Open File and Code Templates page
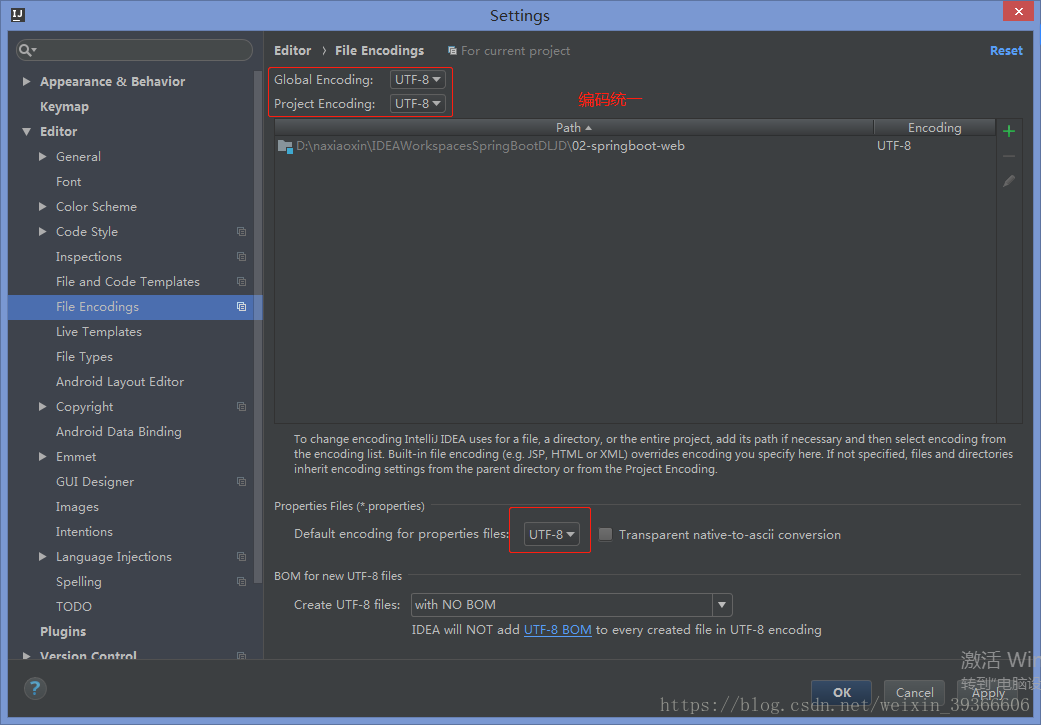This screenshot has width=1041, height=725. click(x=127, y=282)
